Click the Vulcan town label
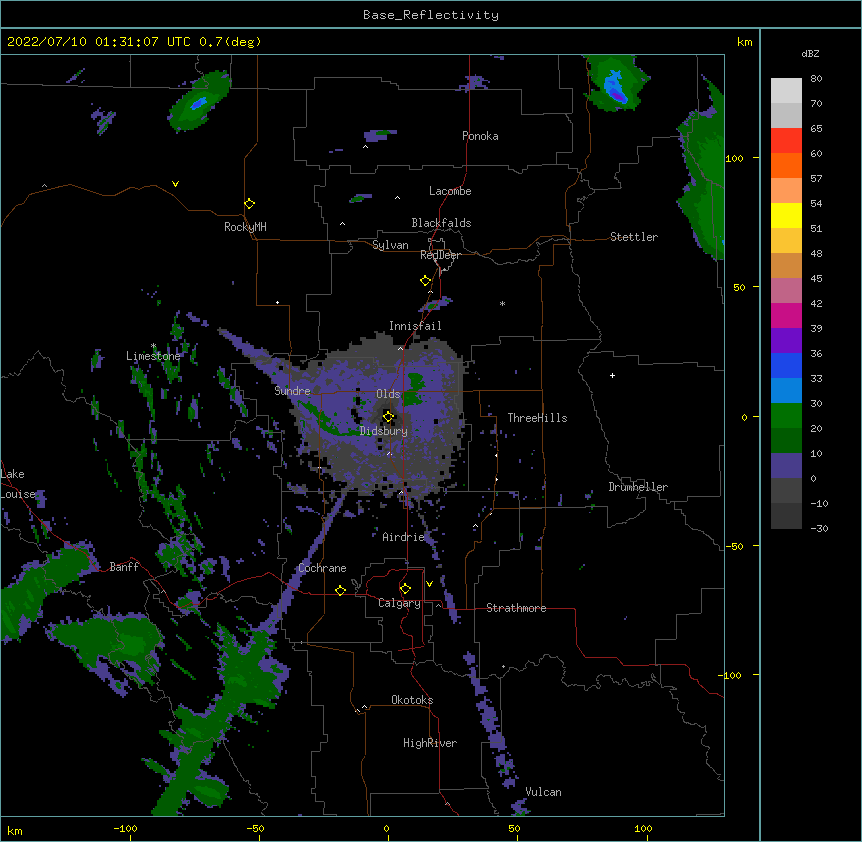Viewport: 862px width, 842px height. point(543,792)
